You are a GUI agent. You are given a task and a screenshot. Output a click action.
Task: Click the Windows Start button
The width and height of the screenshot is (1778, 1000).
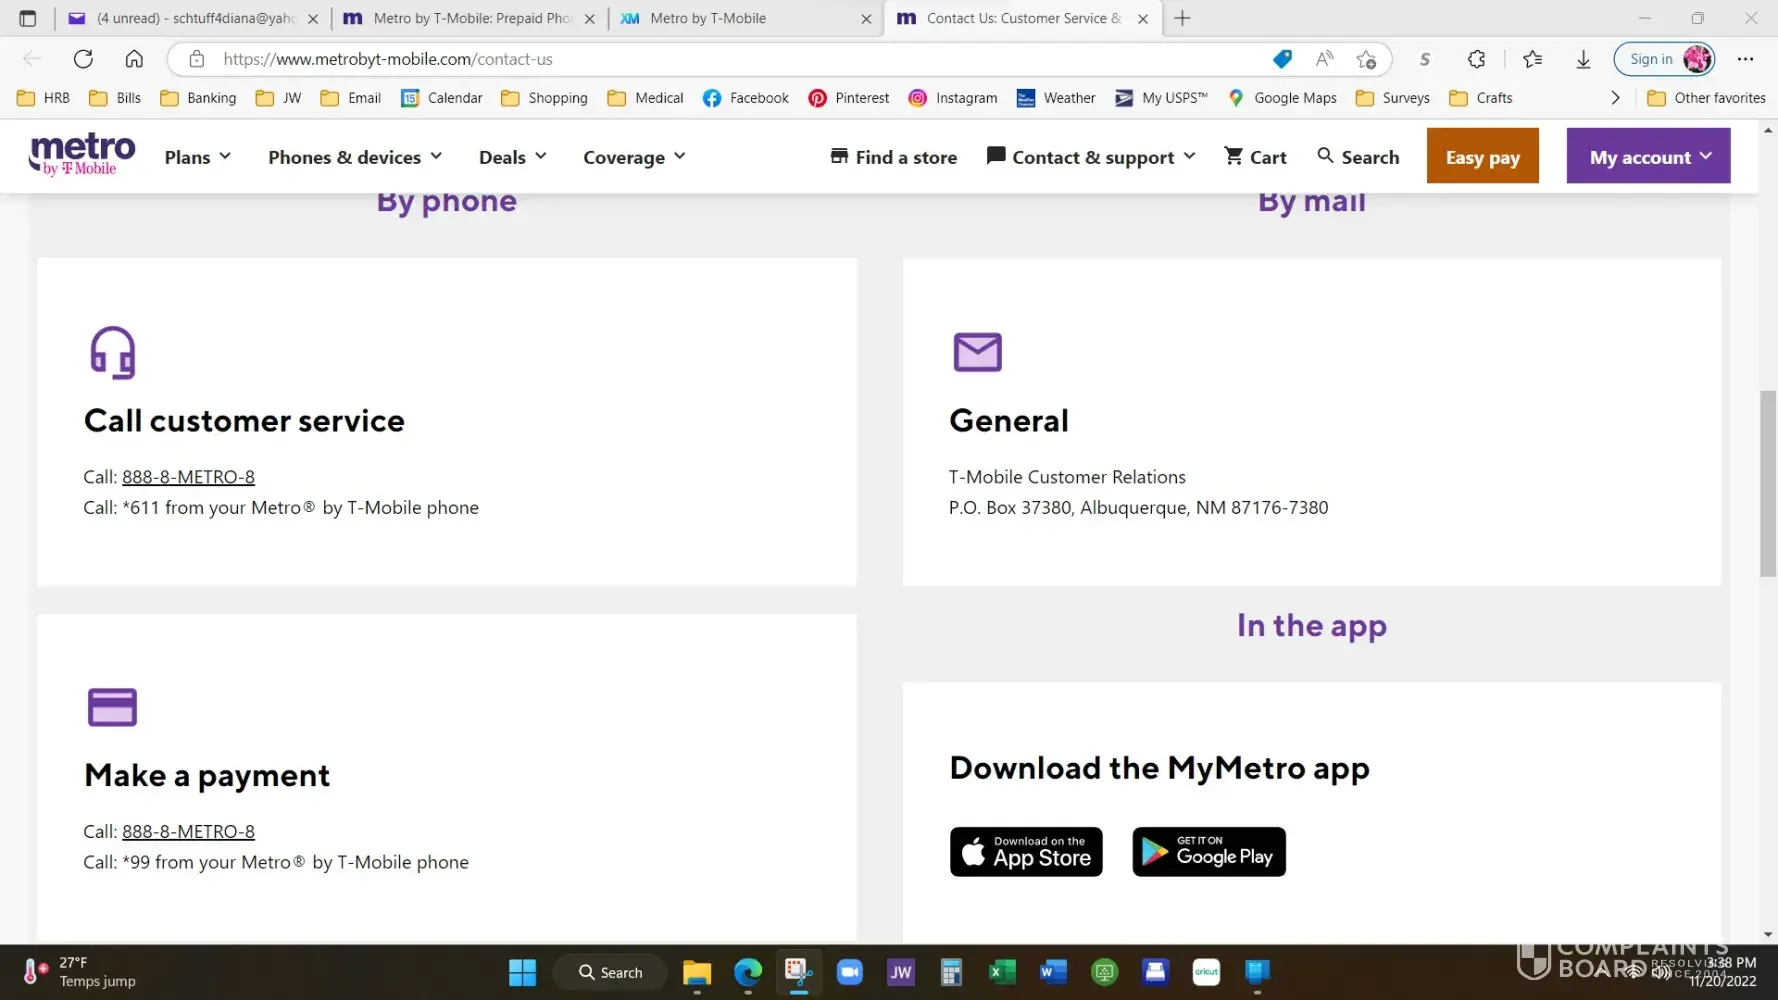pyautogui.click(x=522, y=972)
